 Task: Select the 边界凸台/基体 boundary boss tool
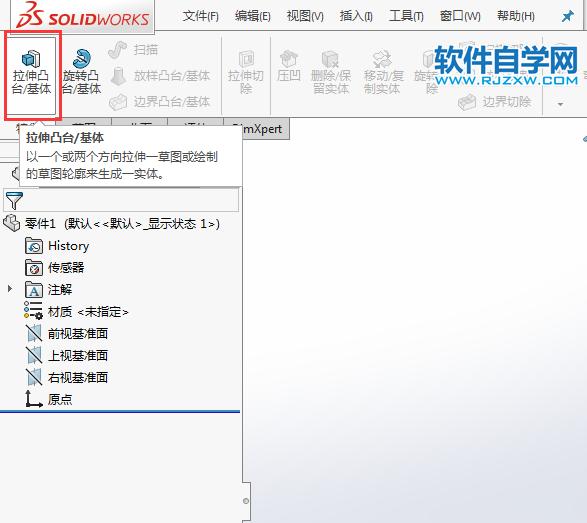pos(160,101)
